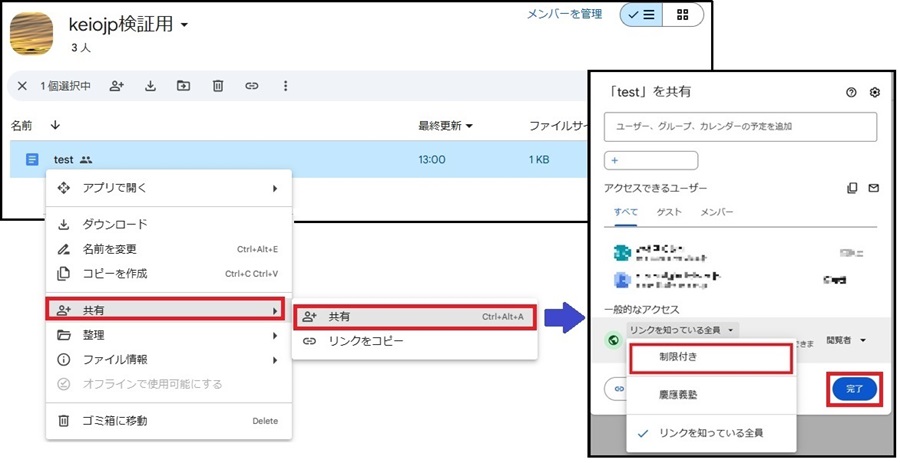Click the trash icon in selection toolbar
The height and width of the screenshot is (463, 900).
pyautogui.click(x=217, y=86)
